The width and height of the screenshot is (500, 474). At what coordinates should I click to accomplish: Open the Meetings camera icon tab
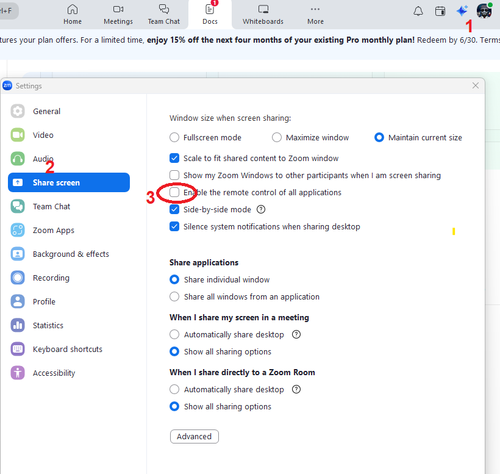tap(118, 9)
